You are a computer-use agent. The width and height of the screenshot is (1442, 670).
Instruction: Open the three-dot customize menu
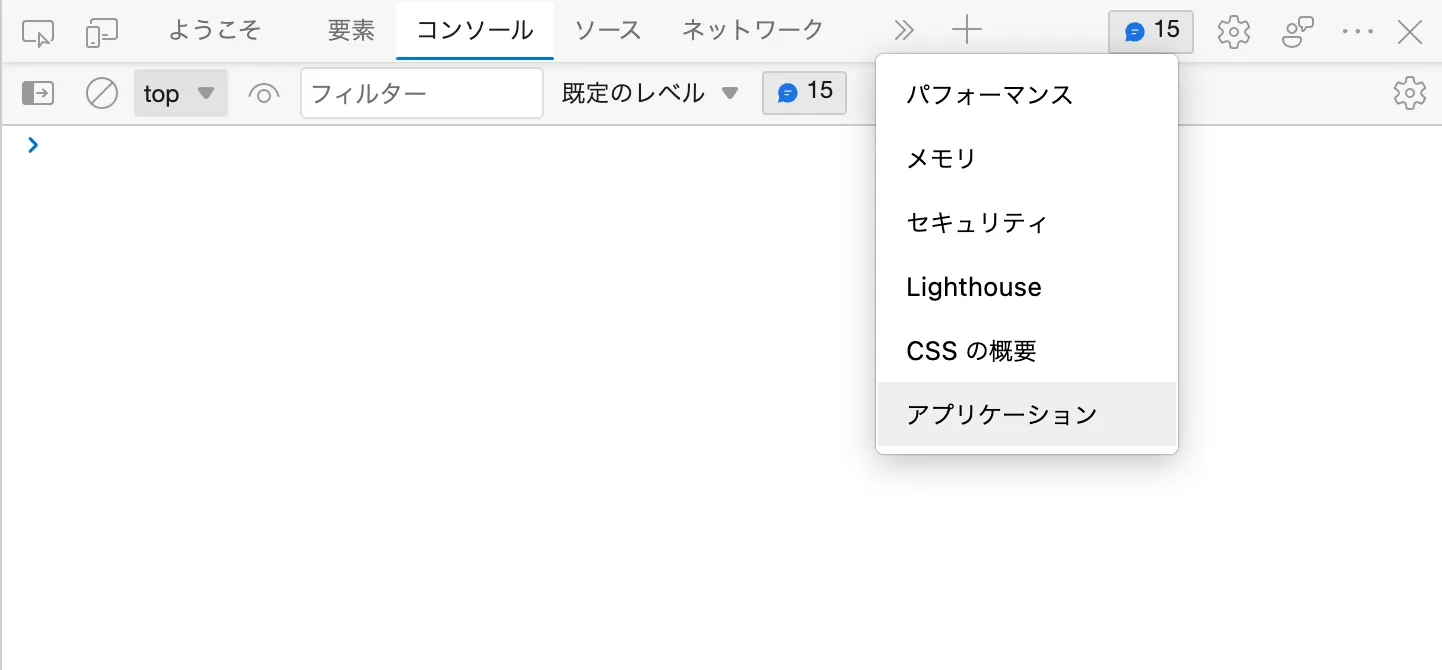point(1358,32)
